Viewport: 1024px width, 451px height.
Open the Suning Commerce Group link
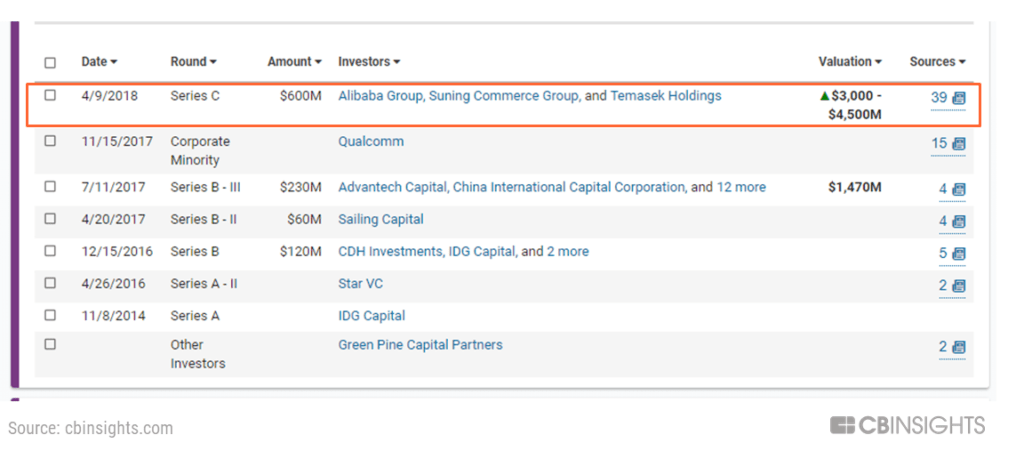[x=504, y=96]
